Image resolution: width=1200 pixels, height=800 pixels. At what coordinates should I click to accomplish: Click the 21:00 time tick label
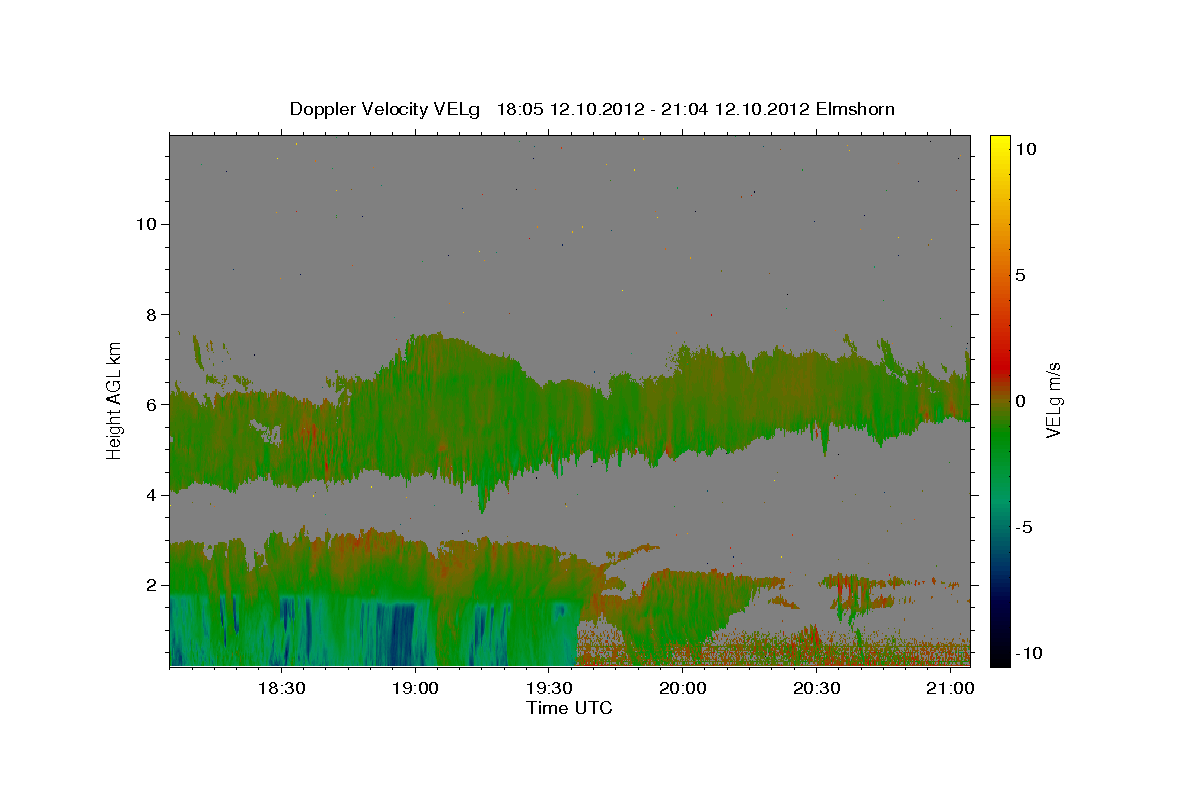point(950,688)
